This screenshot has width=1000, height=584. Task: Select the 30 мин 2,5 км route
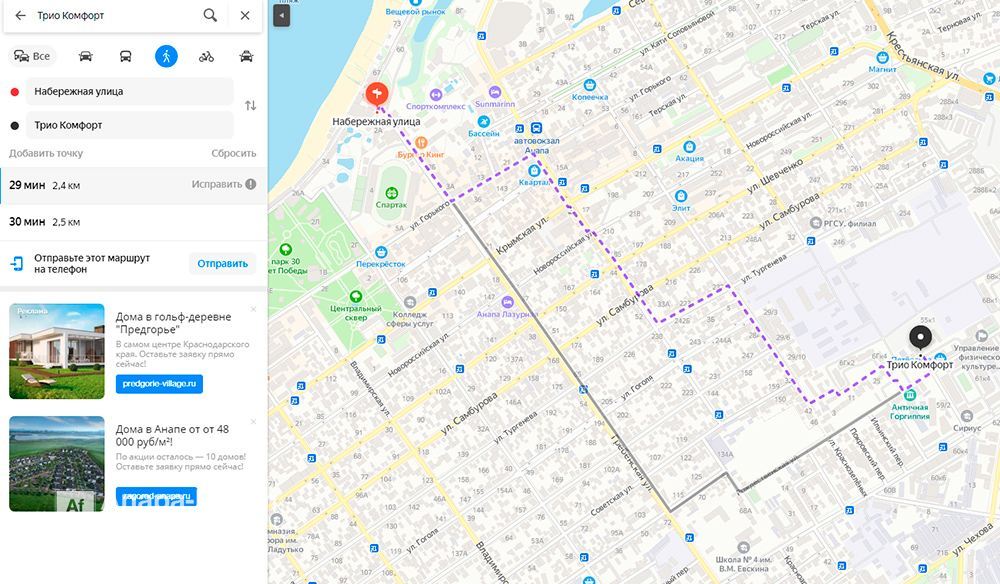point(133,222)
